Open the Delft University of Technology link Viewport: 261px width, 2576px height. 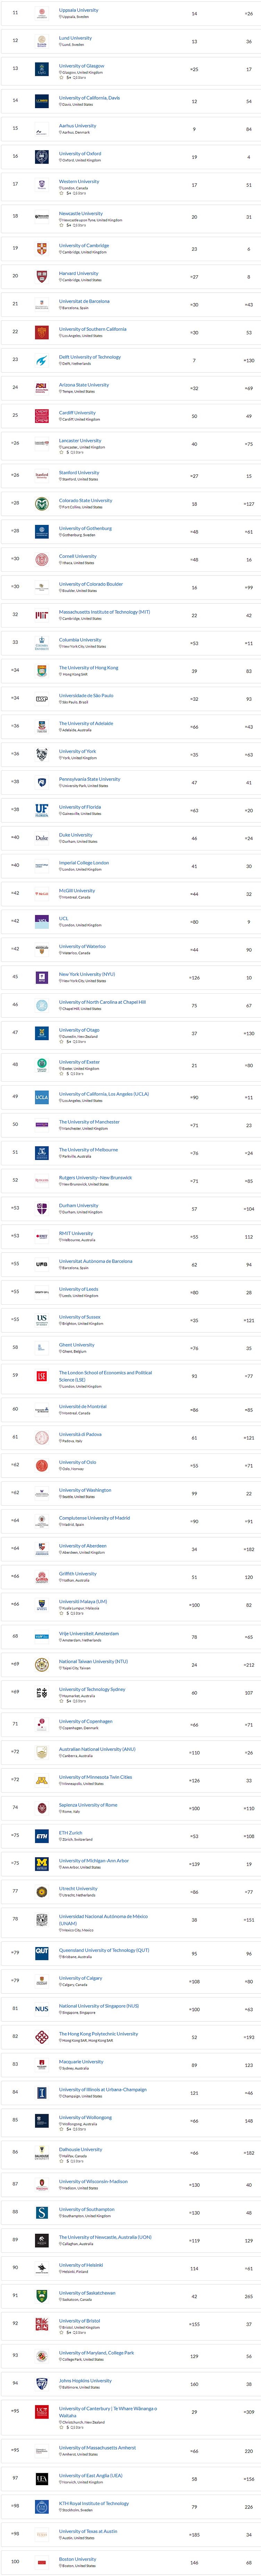[x=89, y=357]
